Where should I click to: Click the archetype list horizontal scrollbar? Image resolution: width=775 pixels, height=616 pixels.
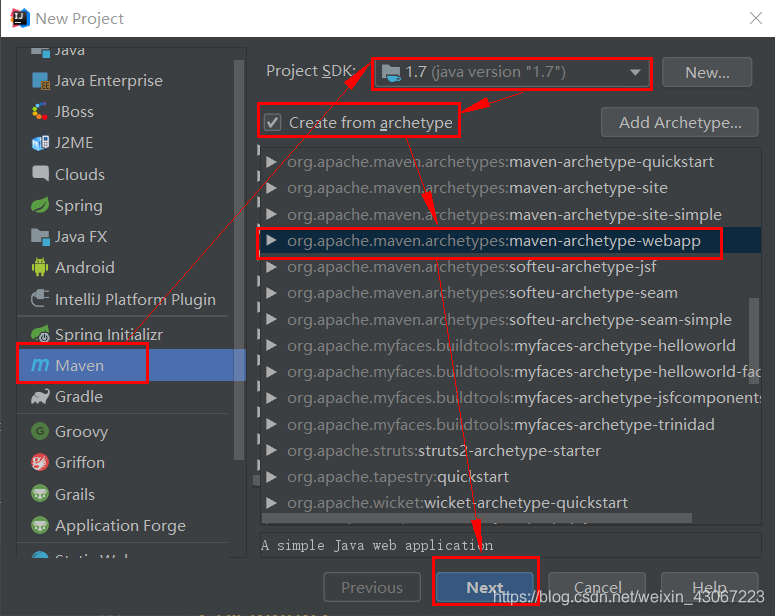(477, 518)
